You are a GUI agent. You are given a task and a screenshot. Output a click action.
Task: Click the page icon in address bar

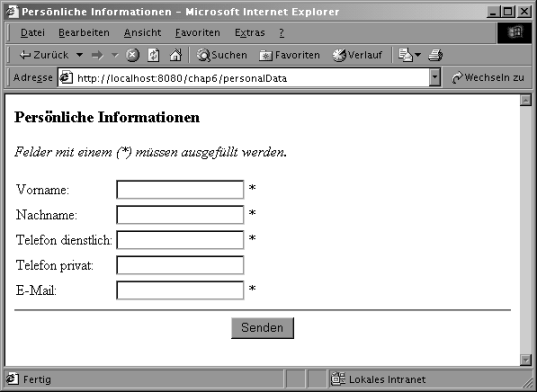pos(66,78)
